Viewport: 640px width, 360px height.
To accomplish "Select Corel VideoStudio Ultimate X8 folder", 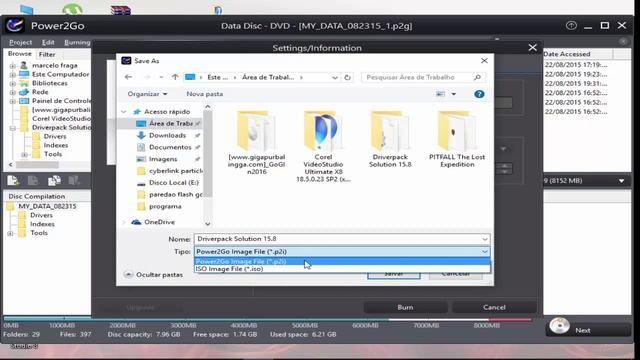I will tap(323, 146).
